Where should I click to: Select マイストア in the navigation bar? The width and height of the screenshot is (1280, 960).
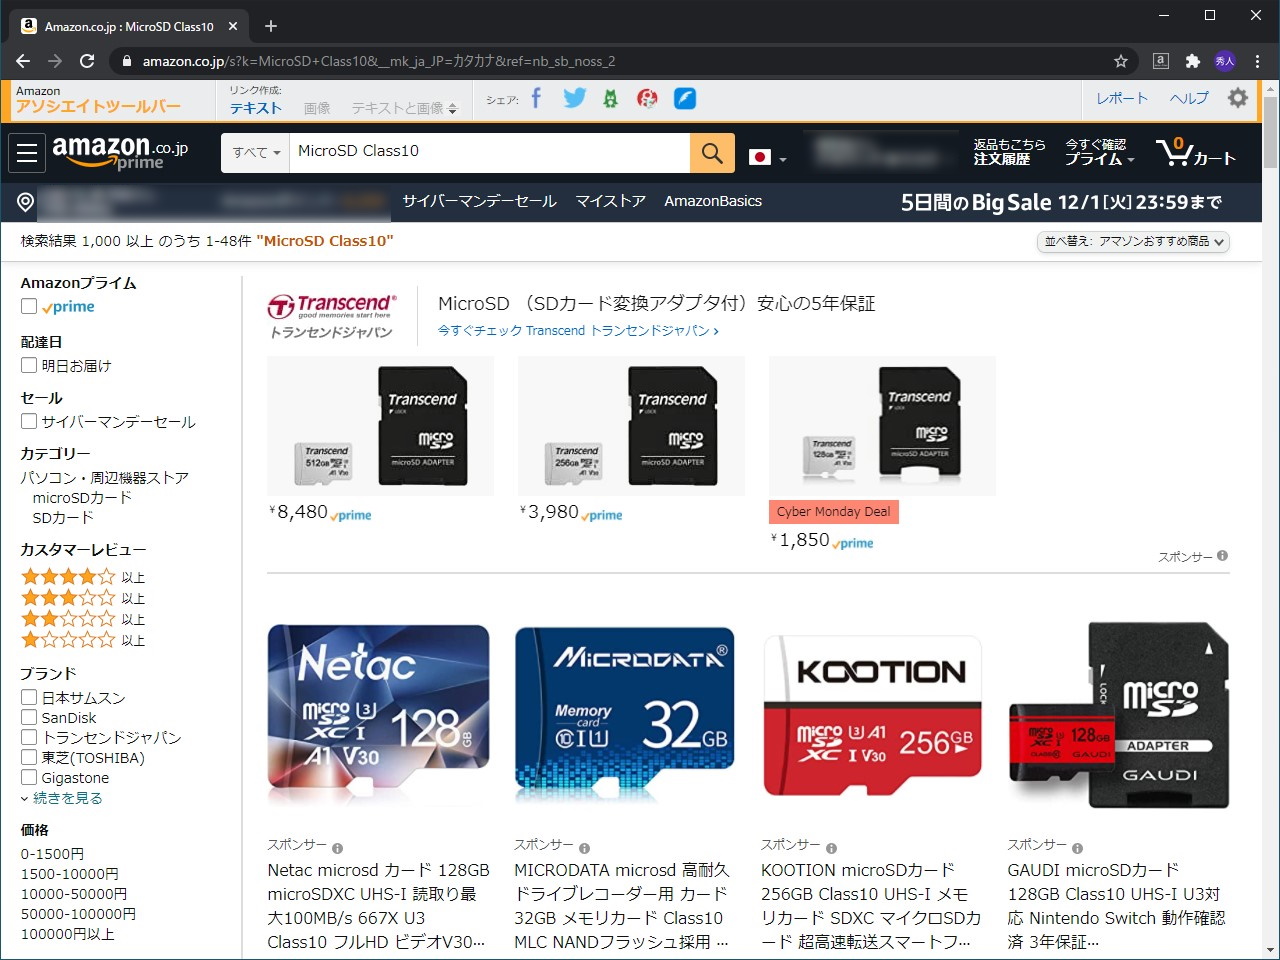coord(610,200)
